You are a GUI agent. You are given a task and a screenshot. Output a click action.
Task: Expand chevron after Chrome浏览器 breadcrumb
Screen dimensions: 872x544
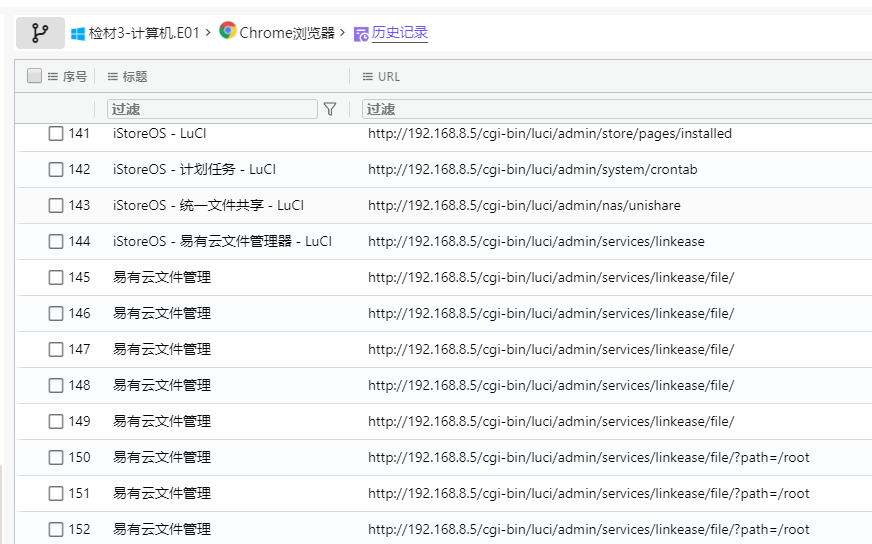coord(343,32)
